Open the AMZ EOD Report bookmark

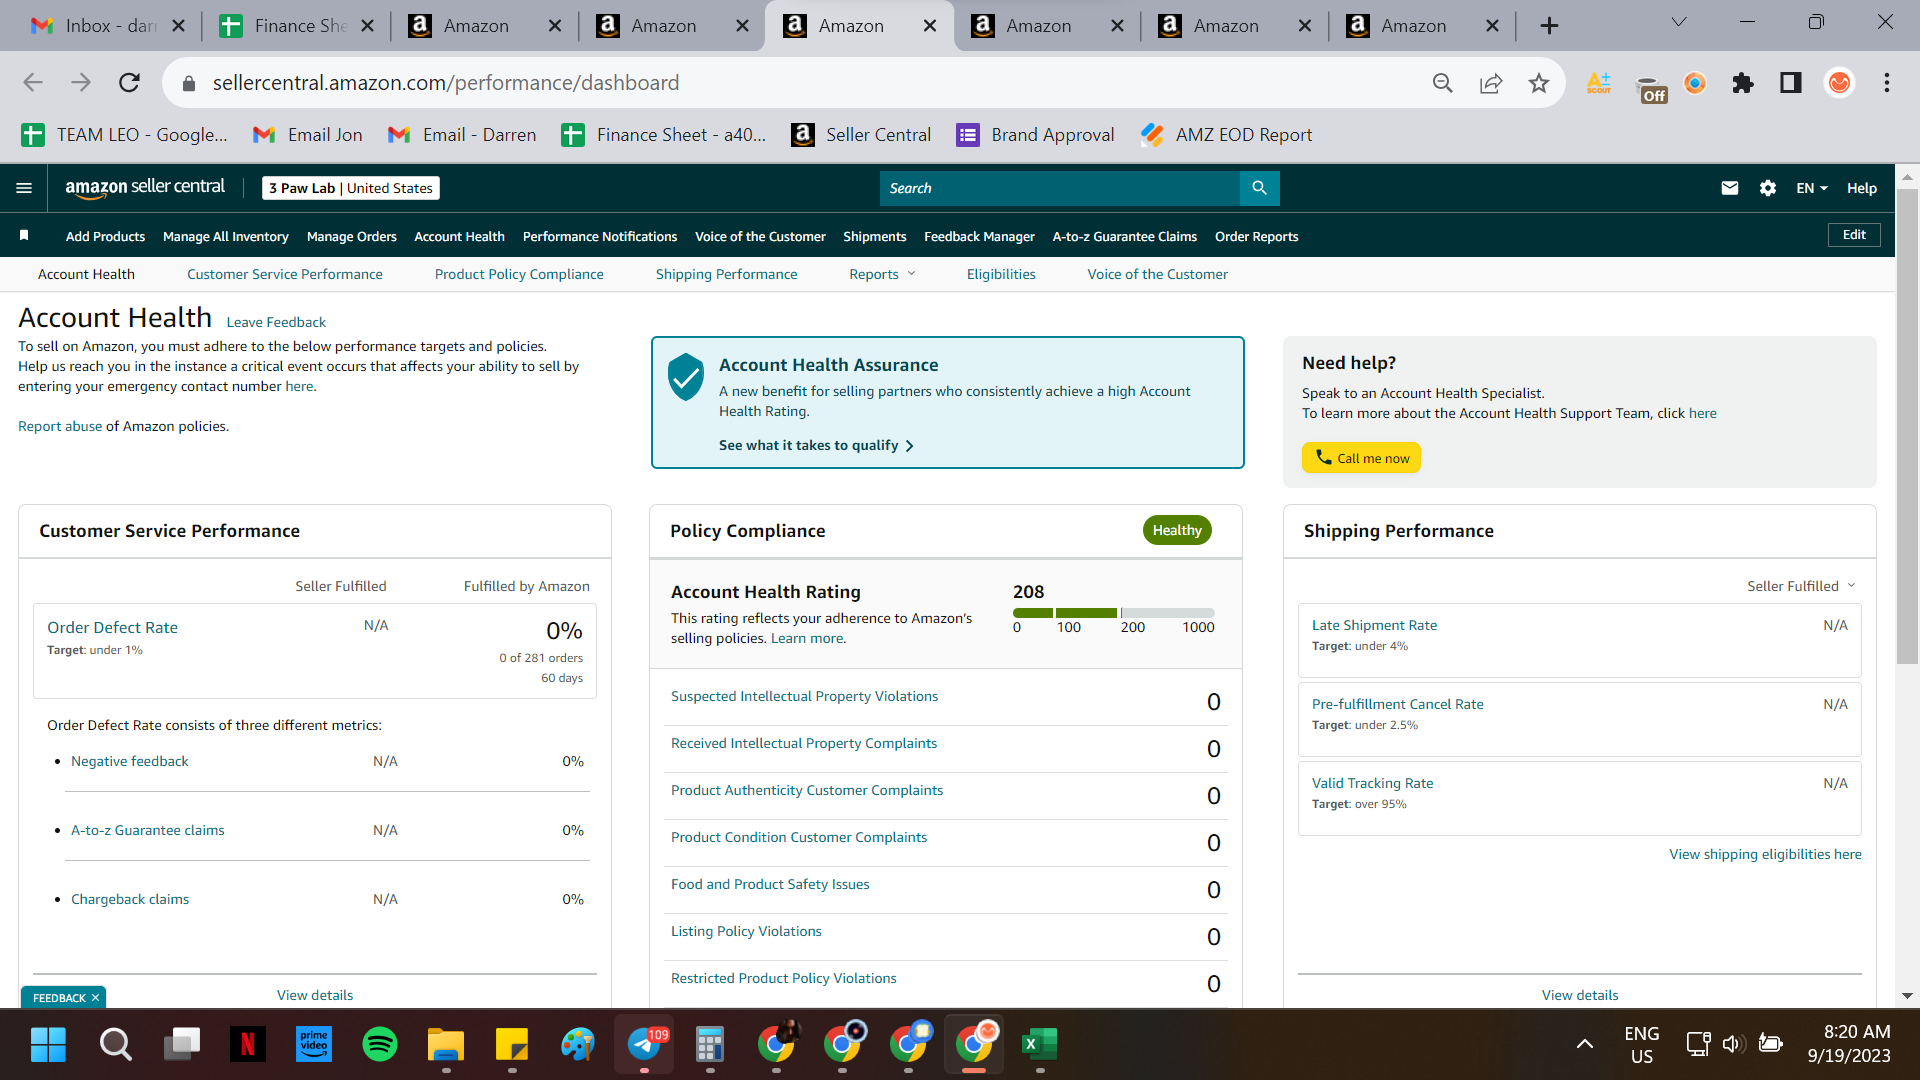click(x=1226, y=135)
